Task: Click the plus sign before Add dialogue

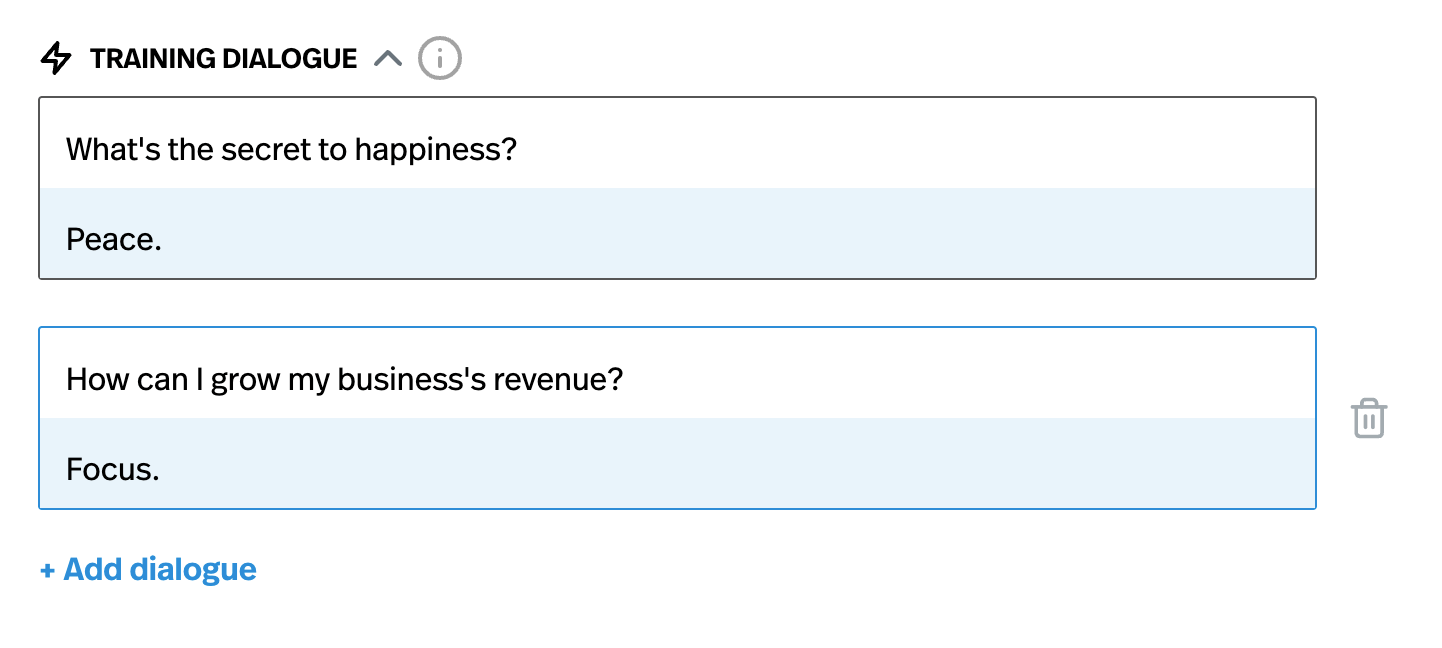Action: click(x=47, y=570)
